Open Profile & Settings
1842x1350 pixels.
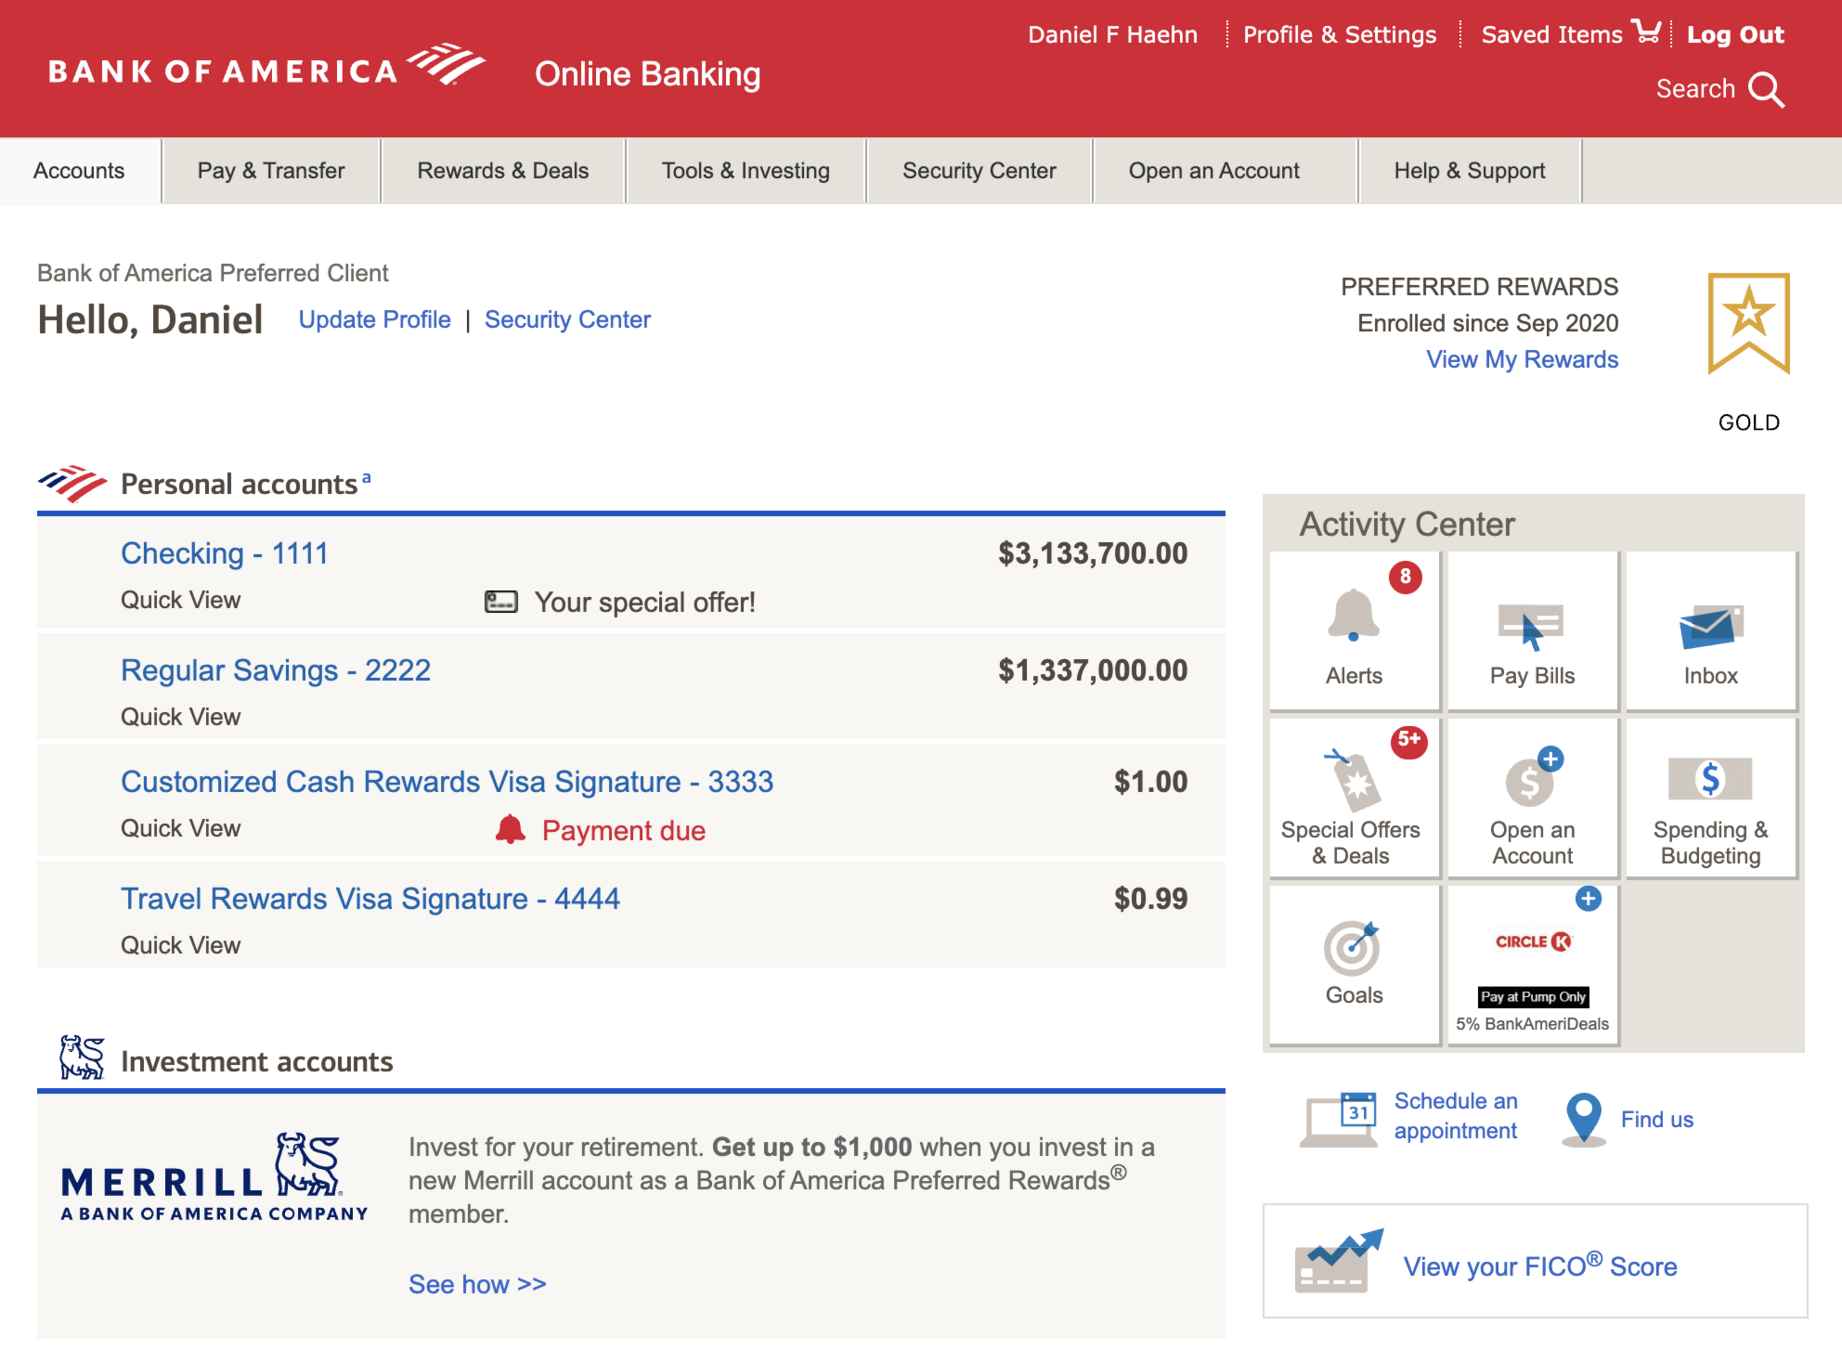(1340, 34)
